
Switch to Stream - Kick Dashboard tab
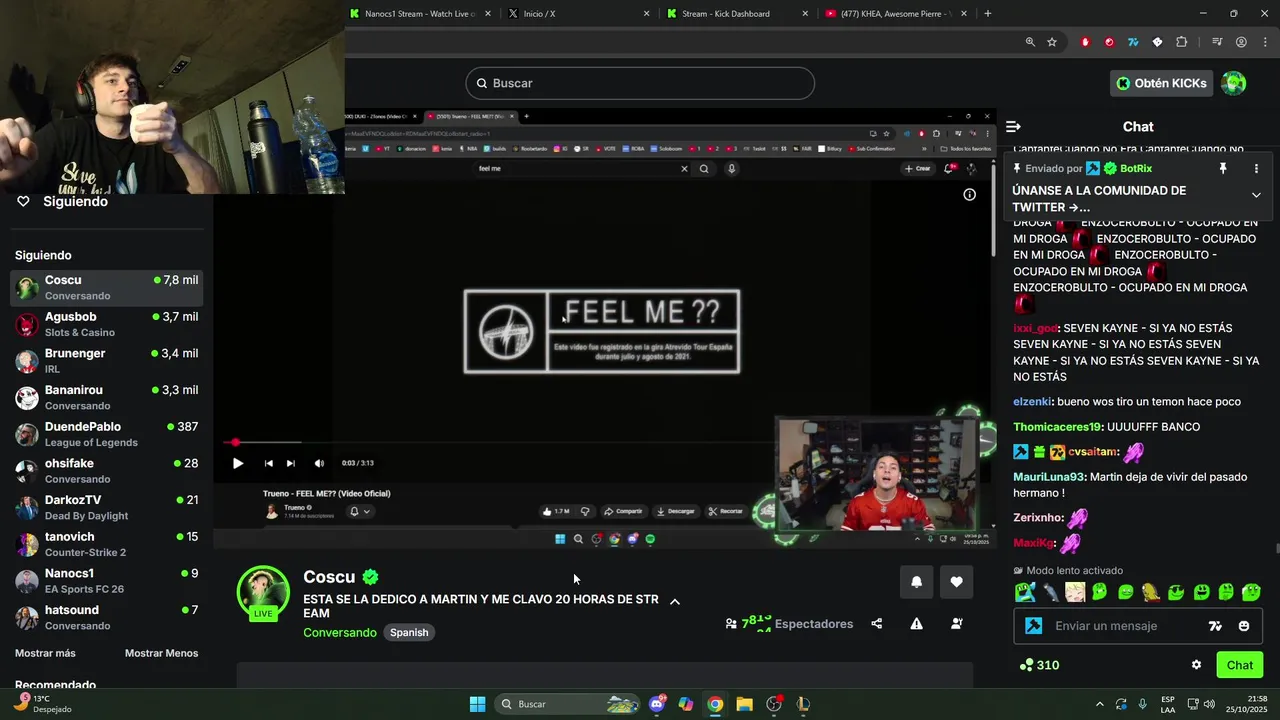[x=737, y=14]
